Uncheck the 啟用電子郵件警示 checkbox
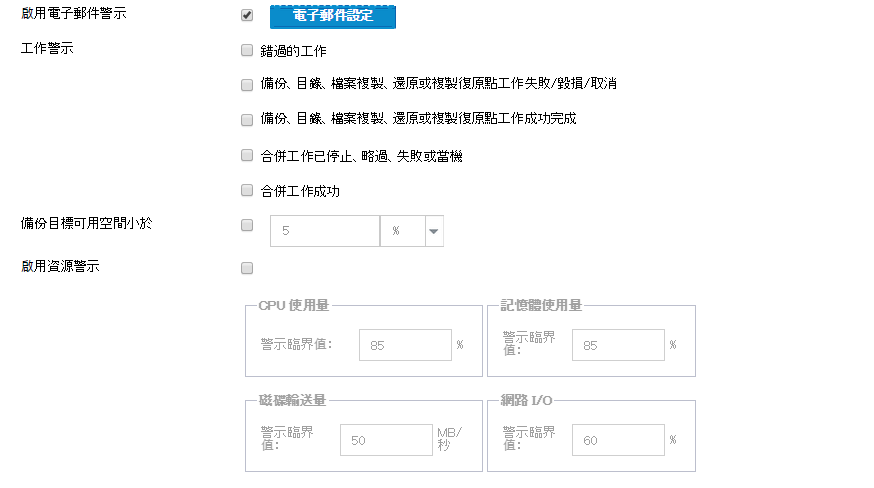This screenshot has height=488, width=874. 247,16
